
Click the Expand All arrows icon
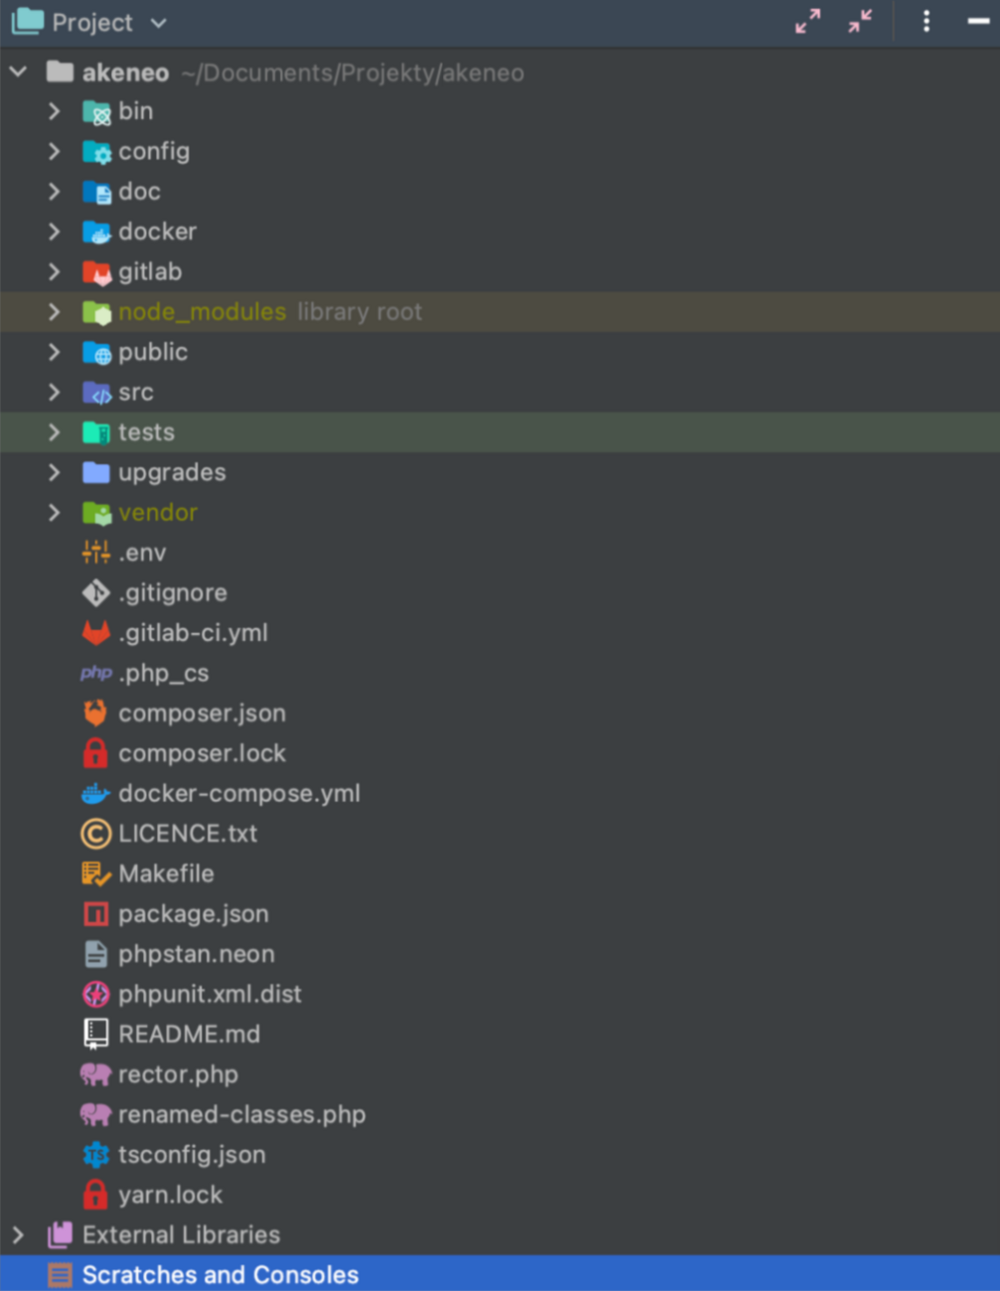coord(807,21)
